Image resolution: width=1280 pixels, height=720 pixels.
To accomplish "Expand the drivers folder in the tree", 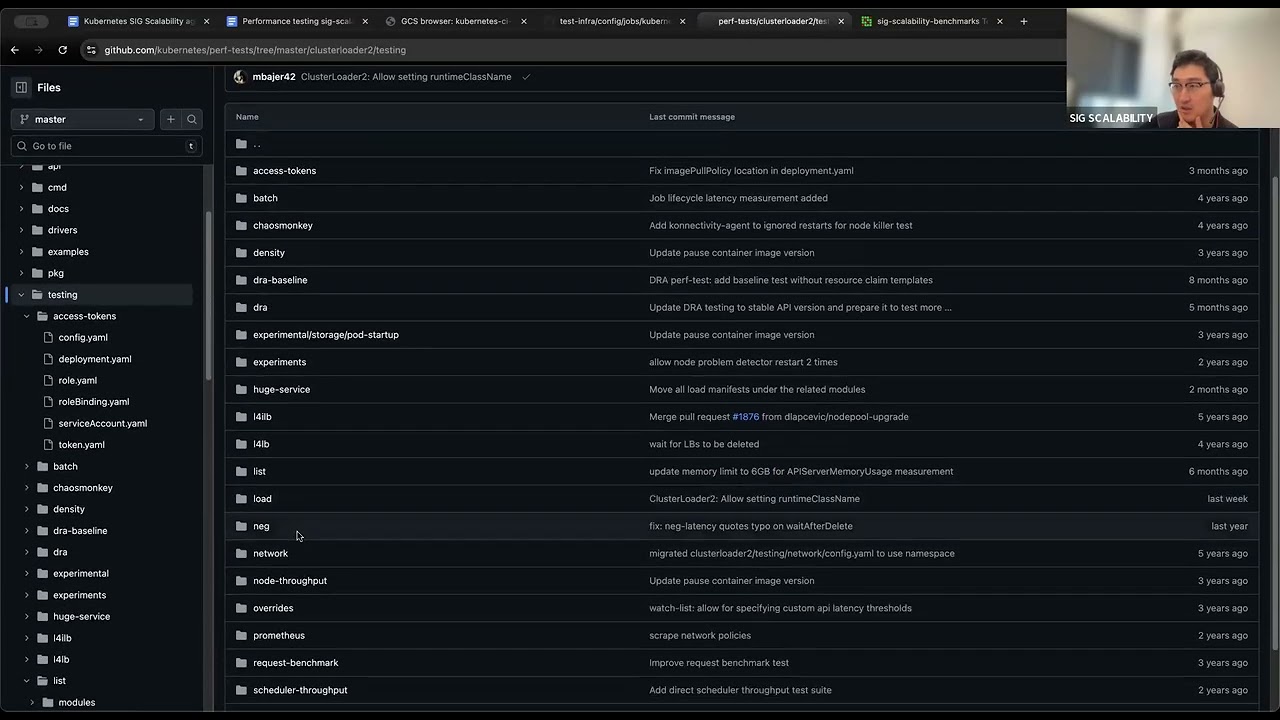I will pyautogui.click(x=21, y=230).
